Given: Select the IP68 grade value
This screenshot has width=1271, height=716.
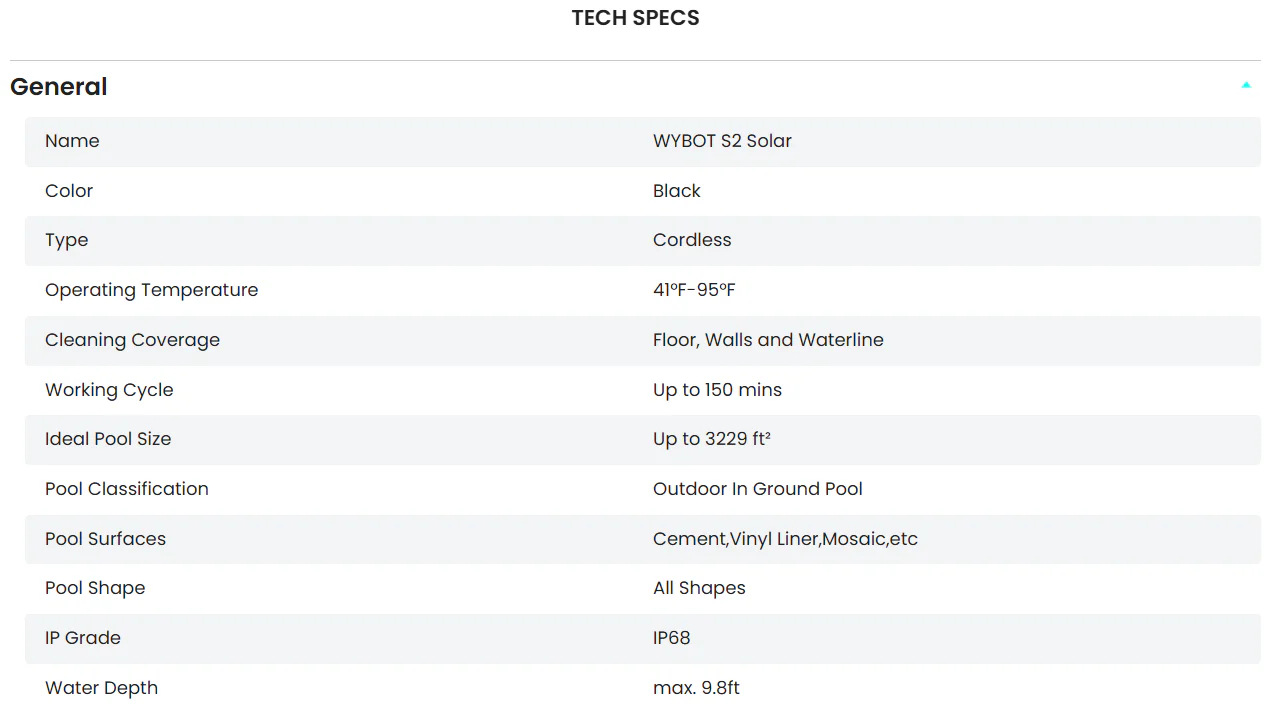Looking at the screenshot, I should [x=672, y=638].
